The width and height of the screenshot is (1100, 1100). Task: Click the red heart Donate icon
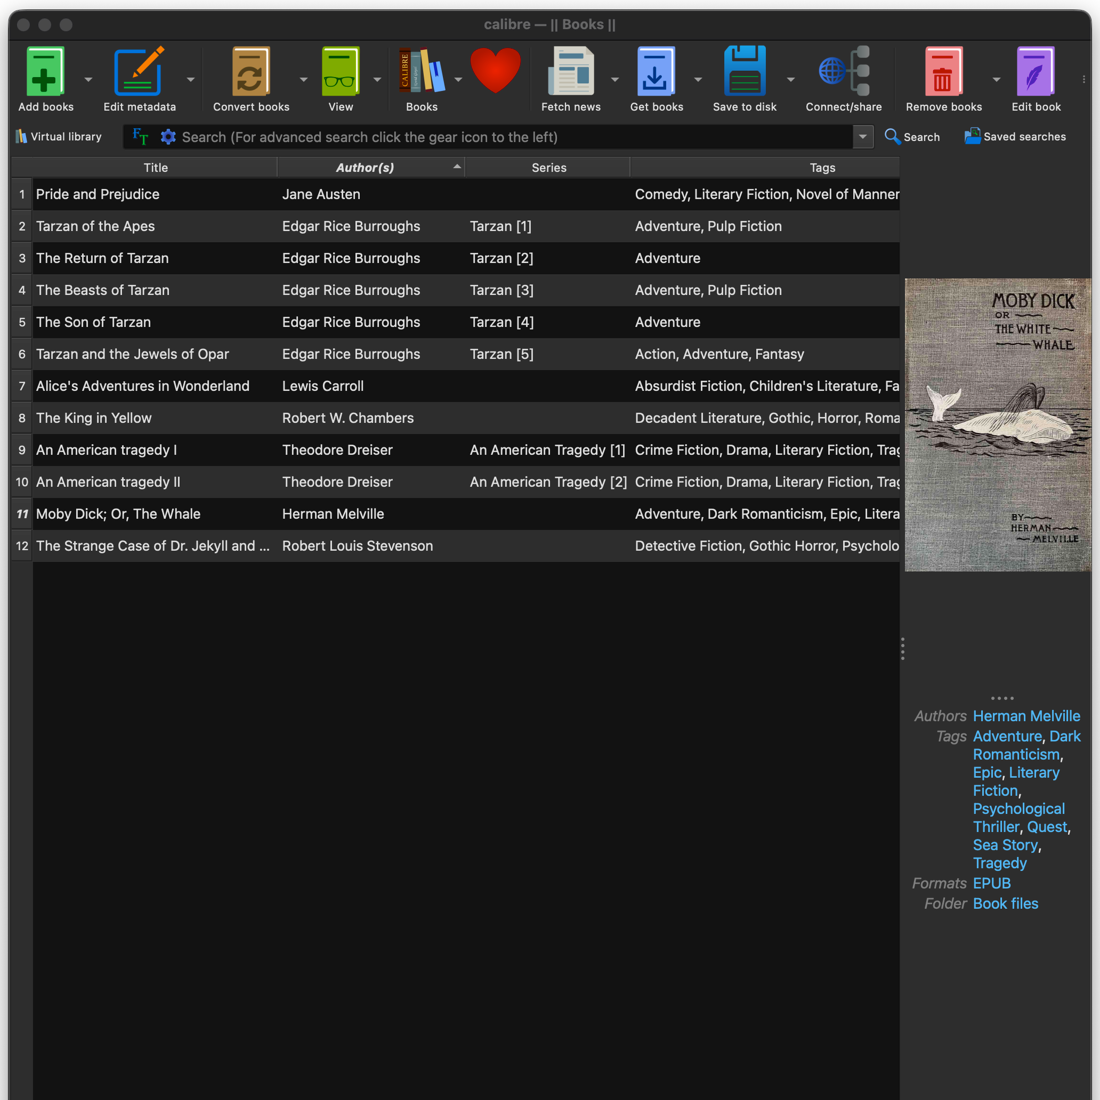coord(495,72)
